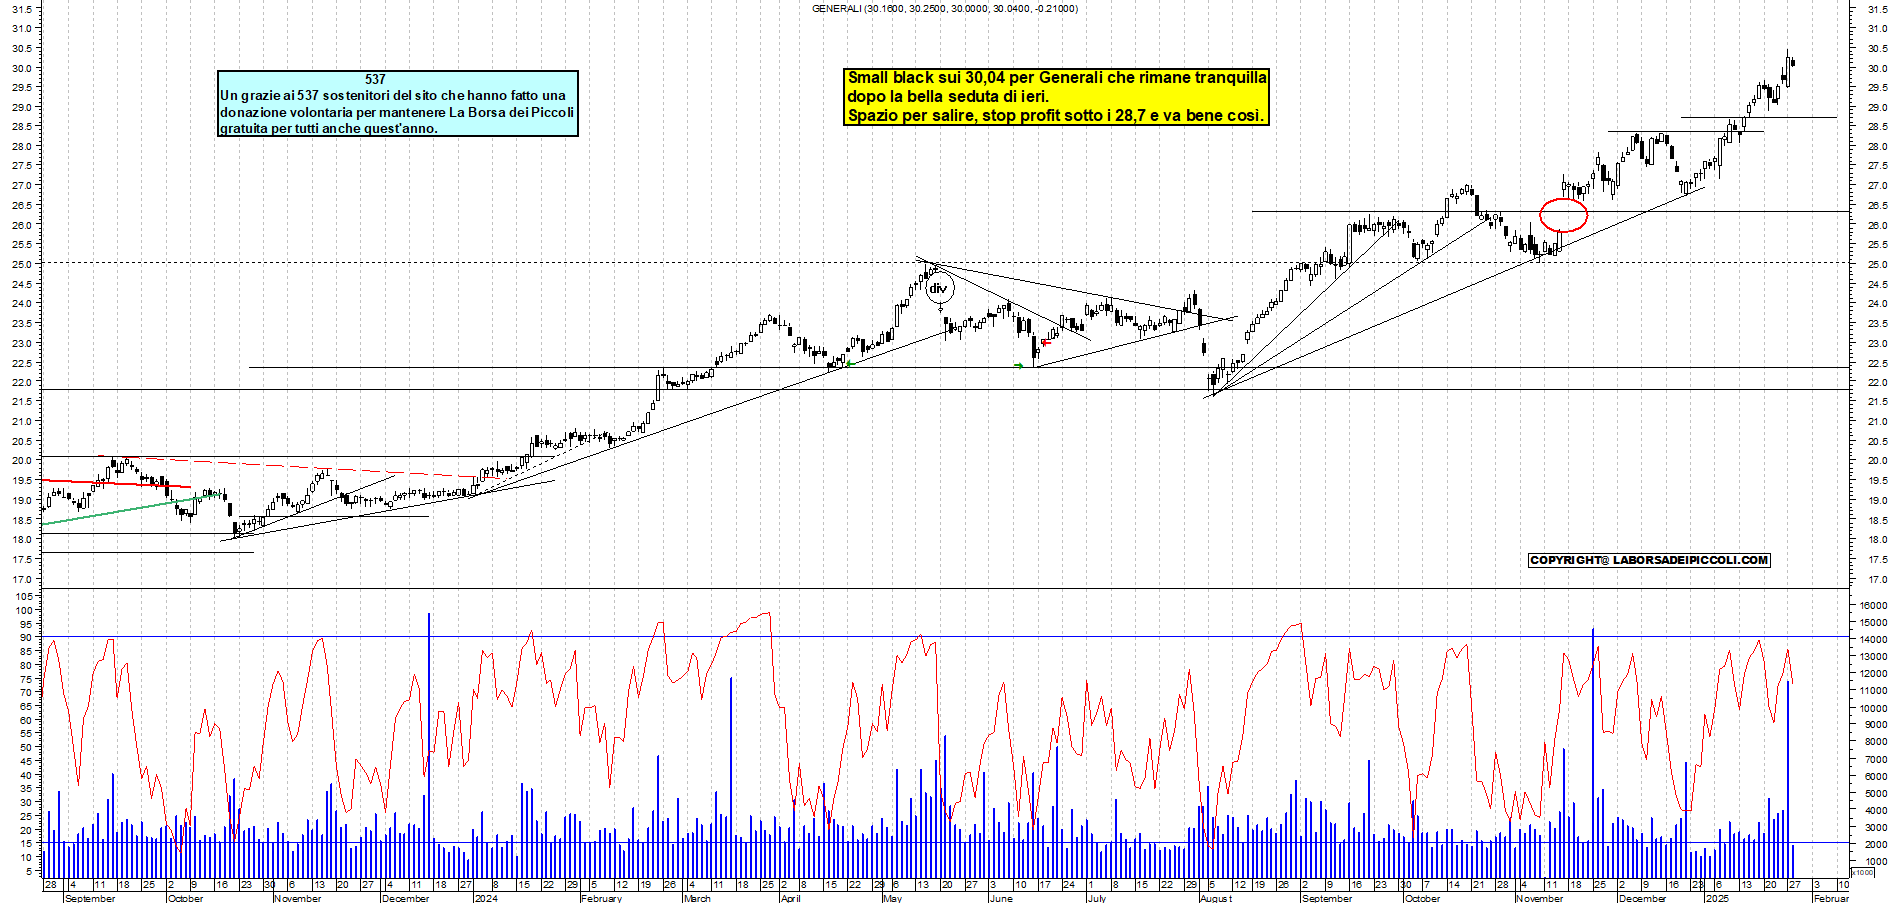Click the tallest volume bar in December 2023
The image size is (1890, 903).
429,745
